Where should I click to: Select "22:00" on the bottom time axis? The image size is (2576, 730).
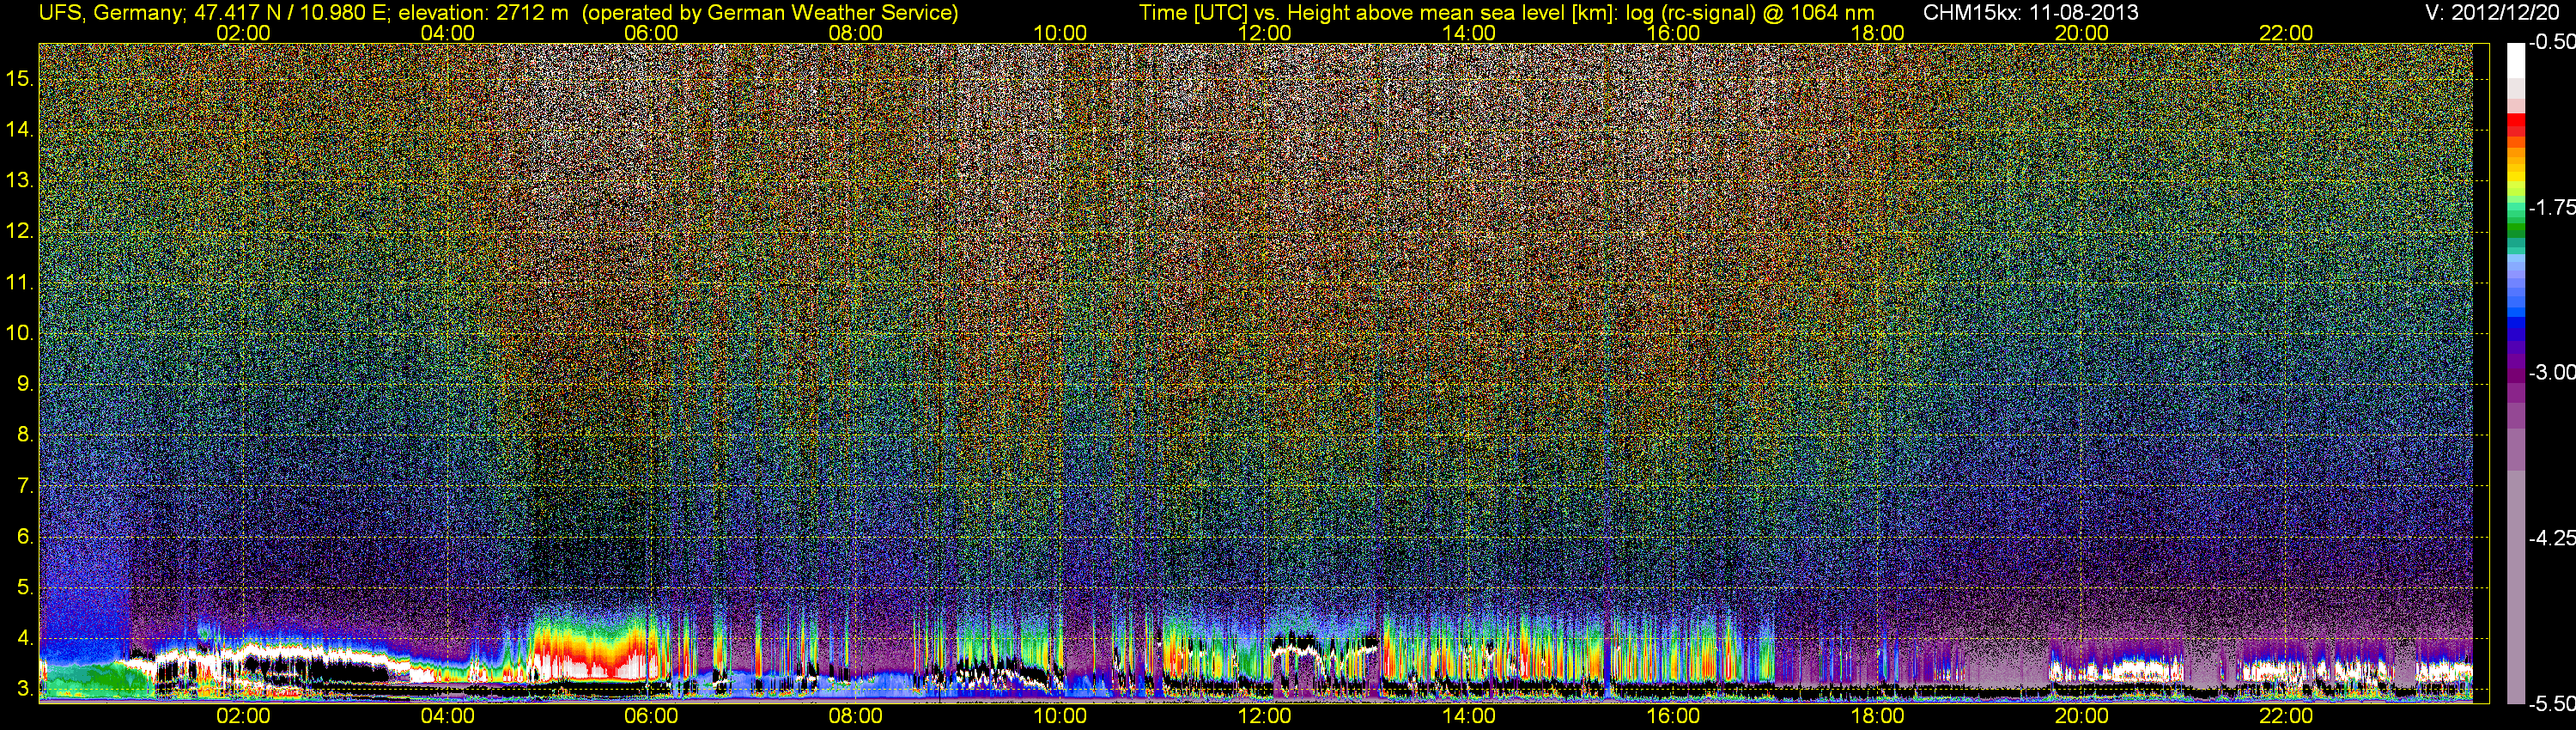click(2286, 716)
